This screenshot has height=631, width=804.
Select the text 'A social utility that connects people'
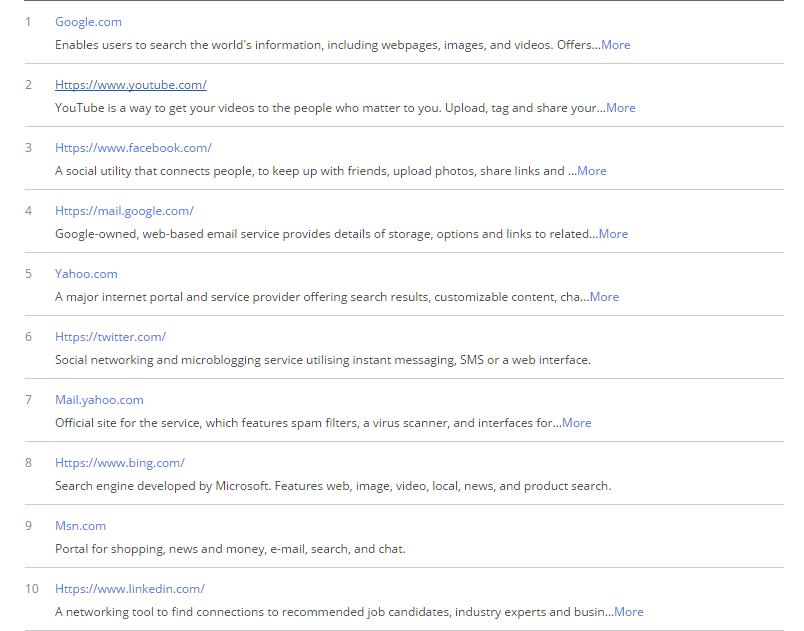point(153,171)
